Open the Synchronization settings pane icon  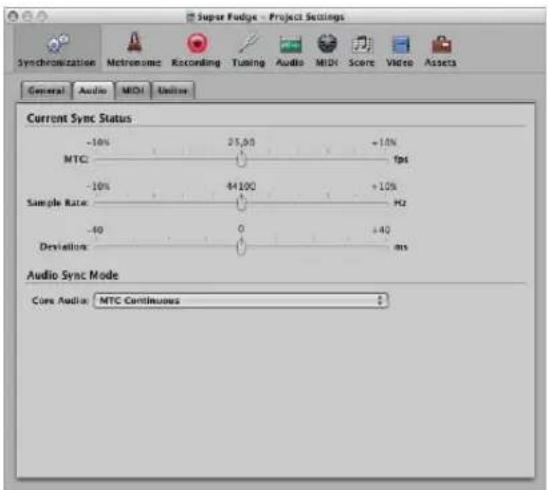tap(57, 49)
